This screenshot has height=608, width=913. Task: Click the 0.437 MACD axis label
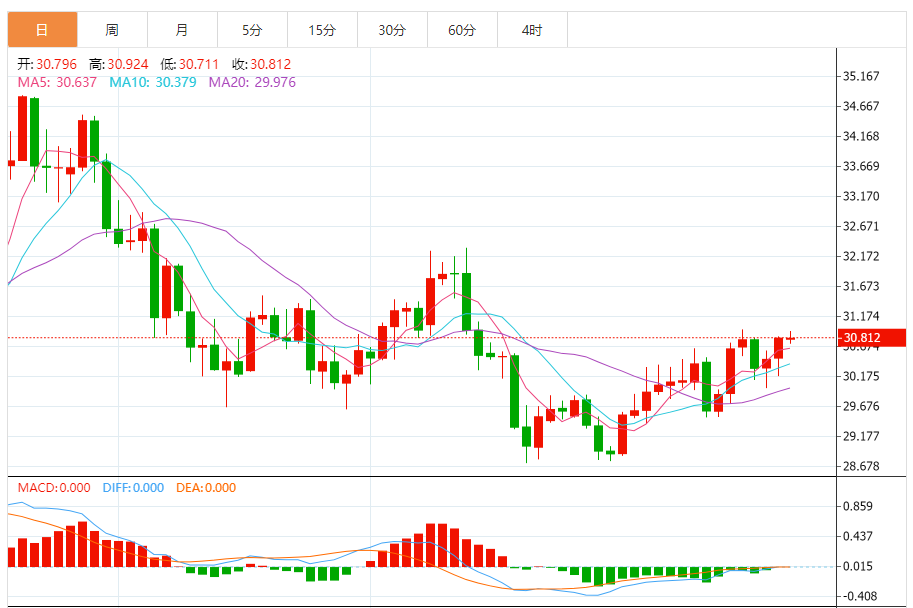coord(858,536)
